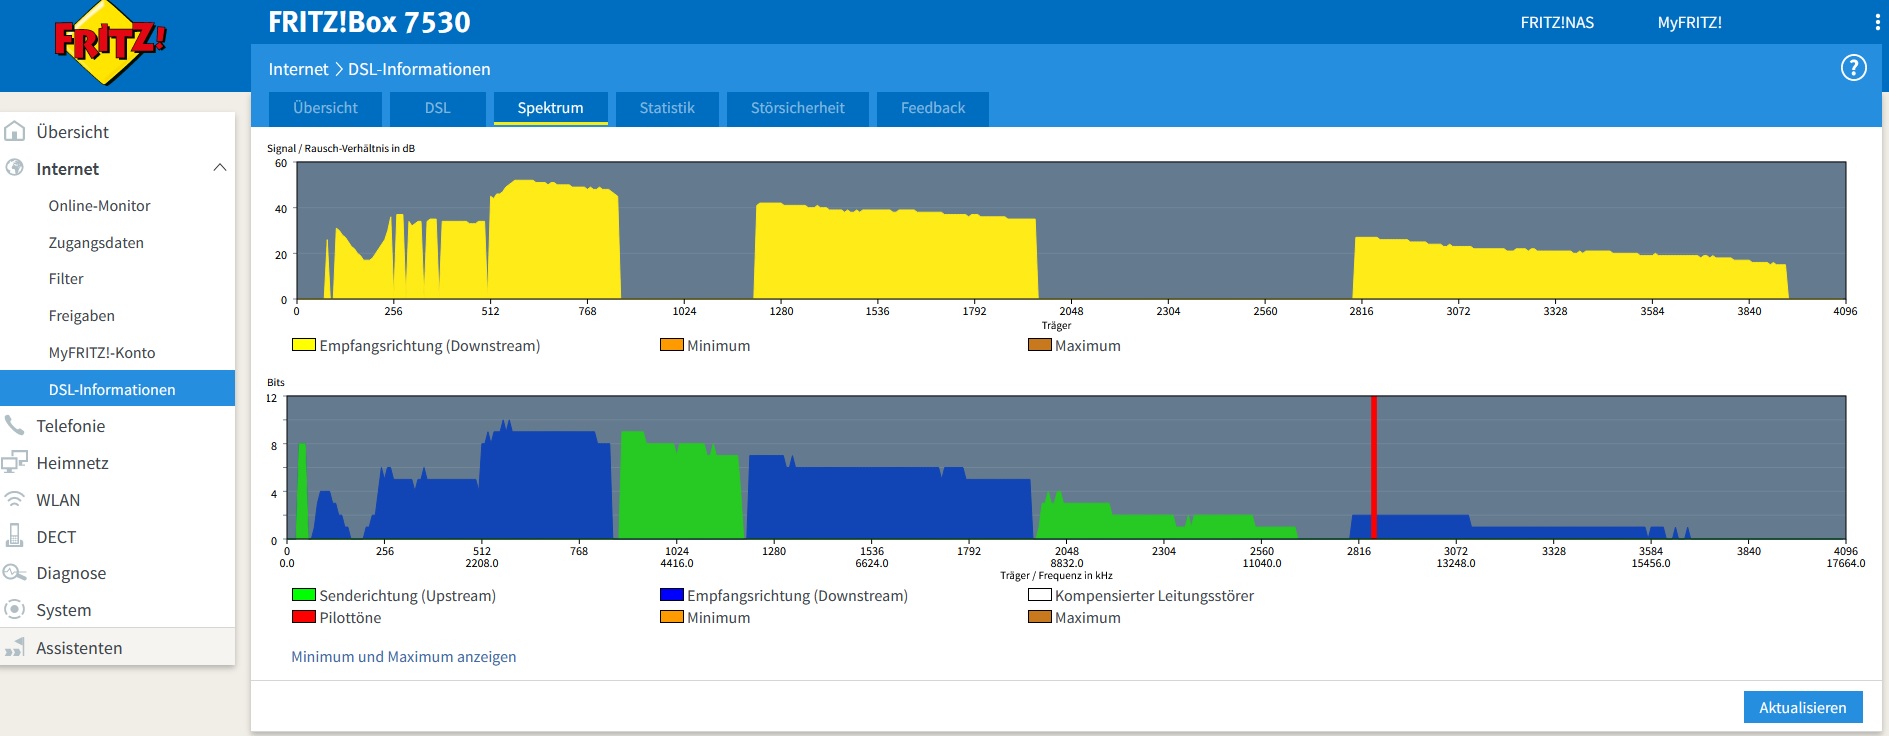Switch to the Übersicht tab
The width and height of the screenshot is (1889, 736).
coord(325,108)
